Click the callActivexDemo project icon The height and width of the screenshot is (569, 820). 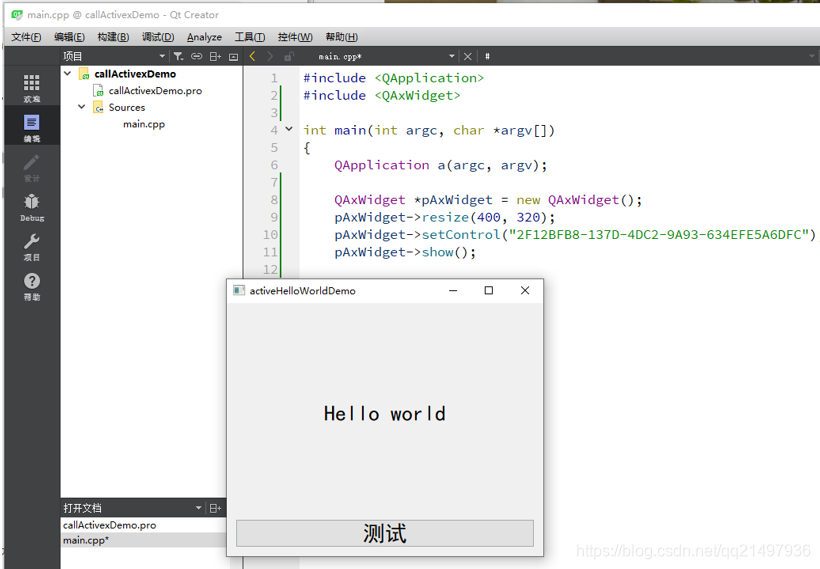point(84,74)
